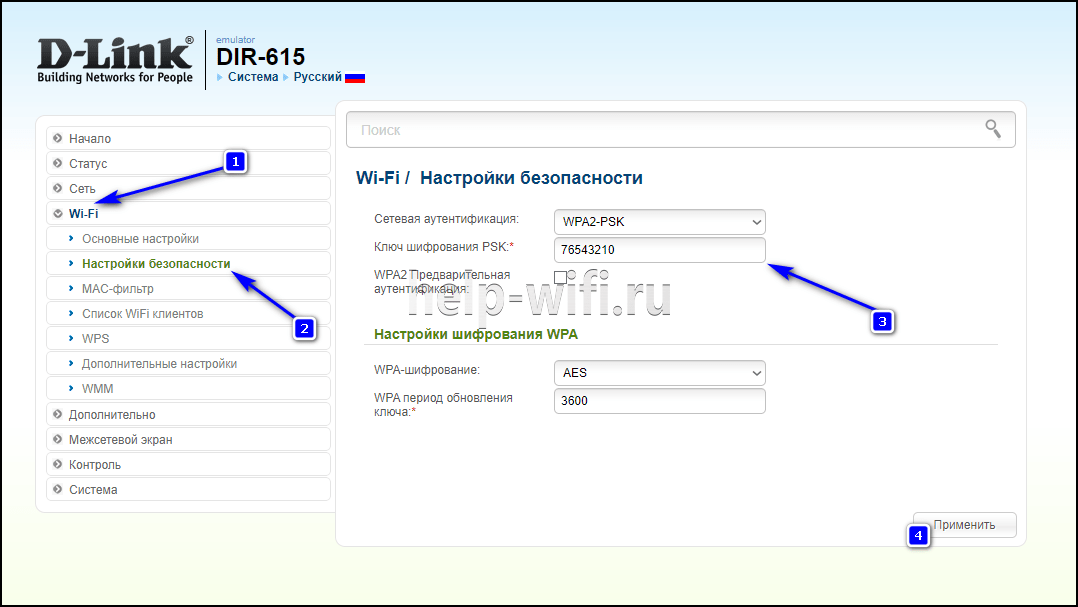Click the Применить button
This screenshot has width=1078, height=607.
pos(965,525)
